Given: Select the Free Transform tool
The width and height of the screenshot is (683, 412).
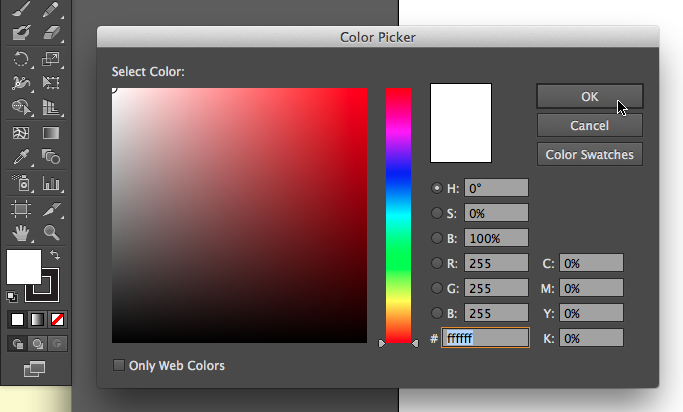Looking at the screenshot, I should pos(51,82).
